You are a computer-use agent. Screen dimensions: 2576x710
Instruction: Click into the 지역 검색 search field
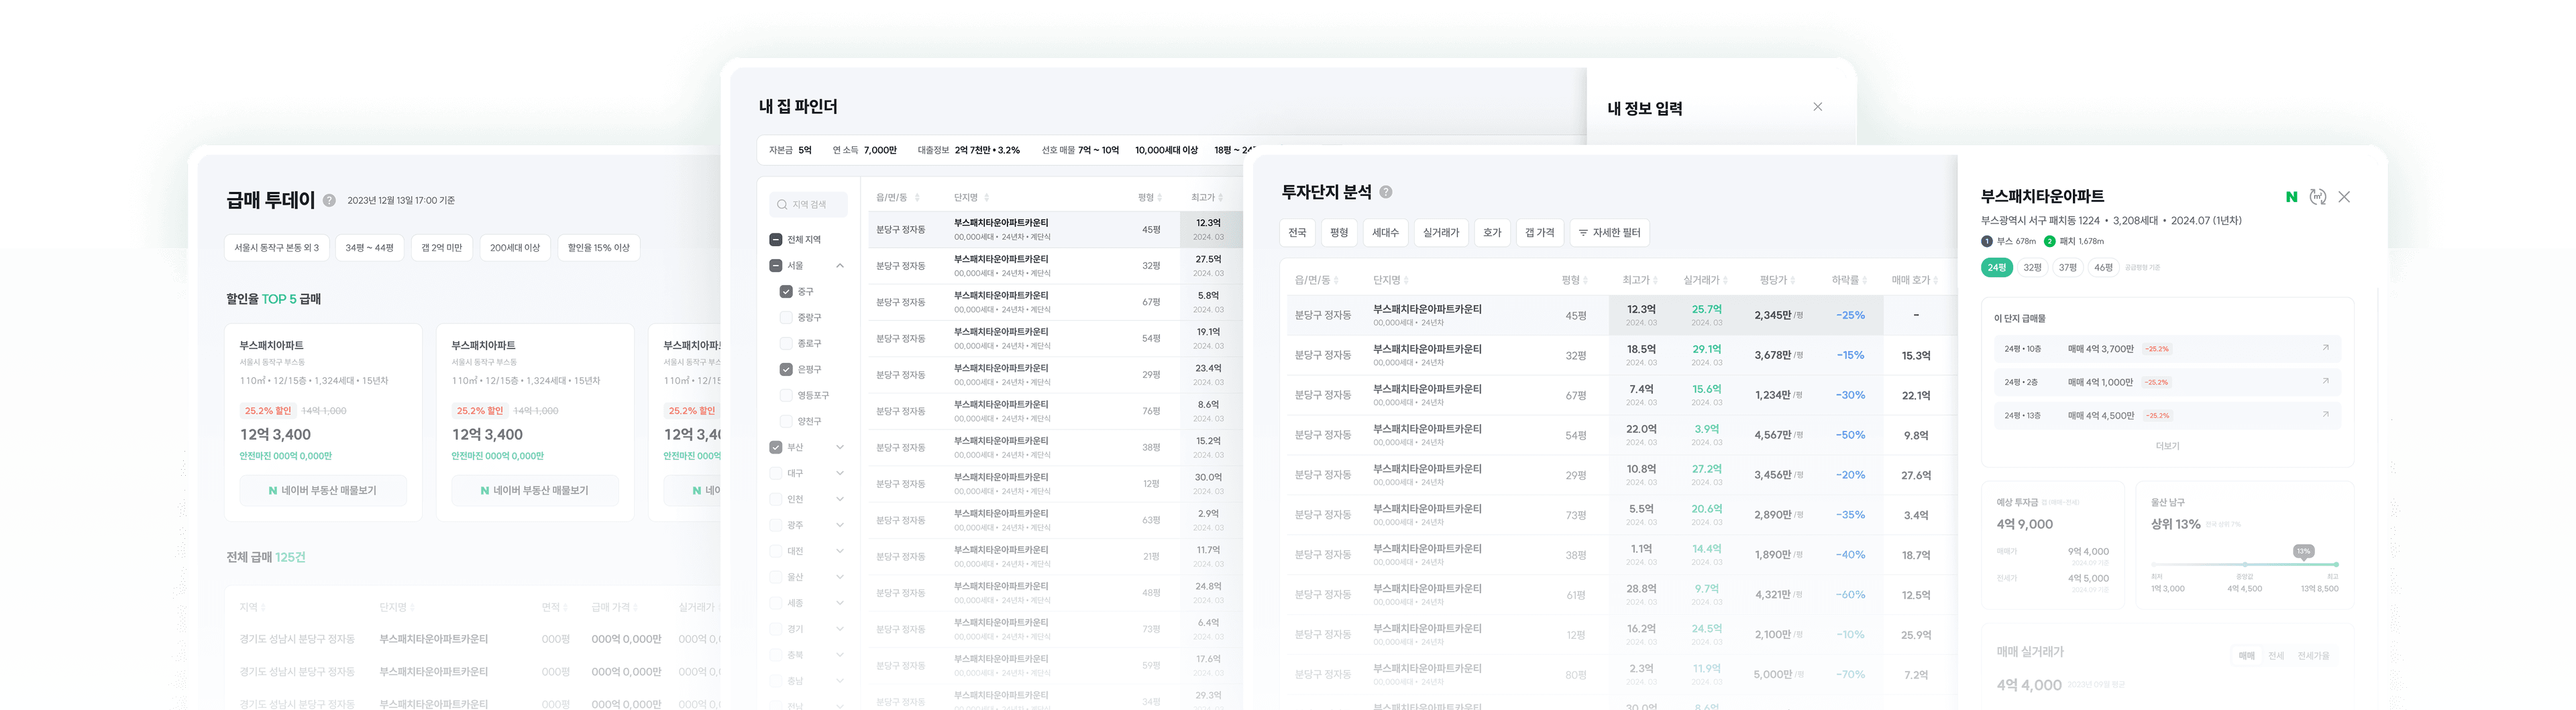808,204
